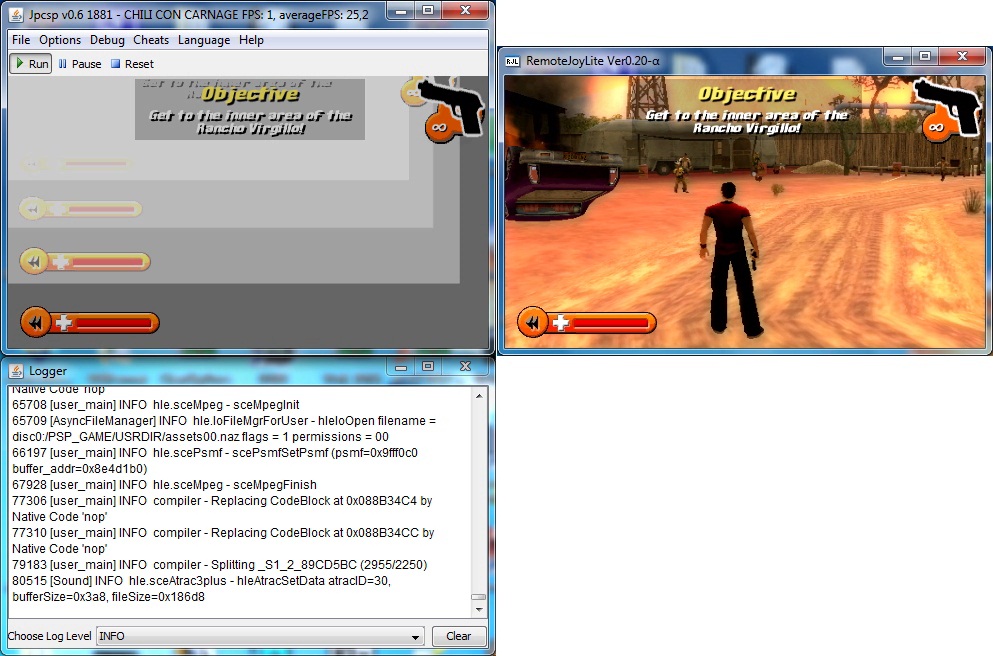Toggle Pause in the Jpcsp toolbar
This screenshot has height=656, width=993.
(80, 64)
